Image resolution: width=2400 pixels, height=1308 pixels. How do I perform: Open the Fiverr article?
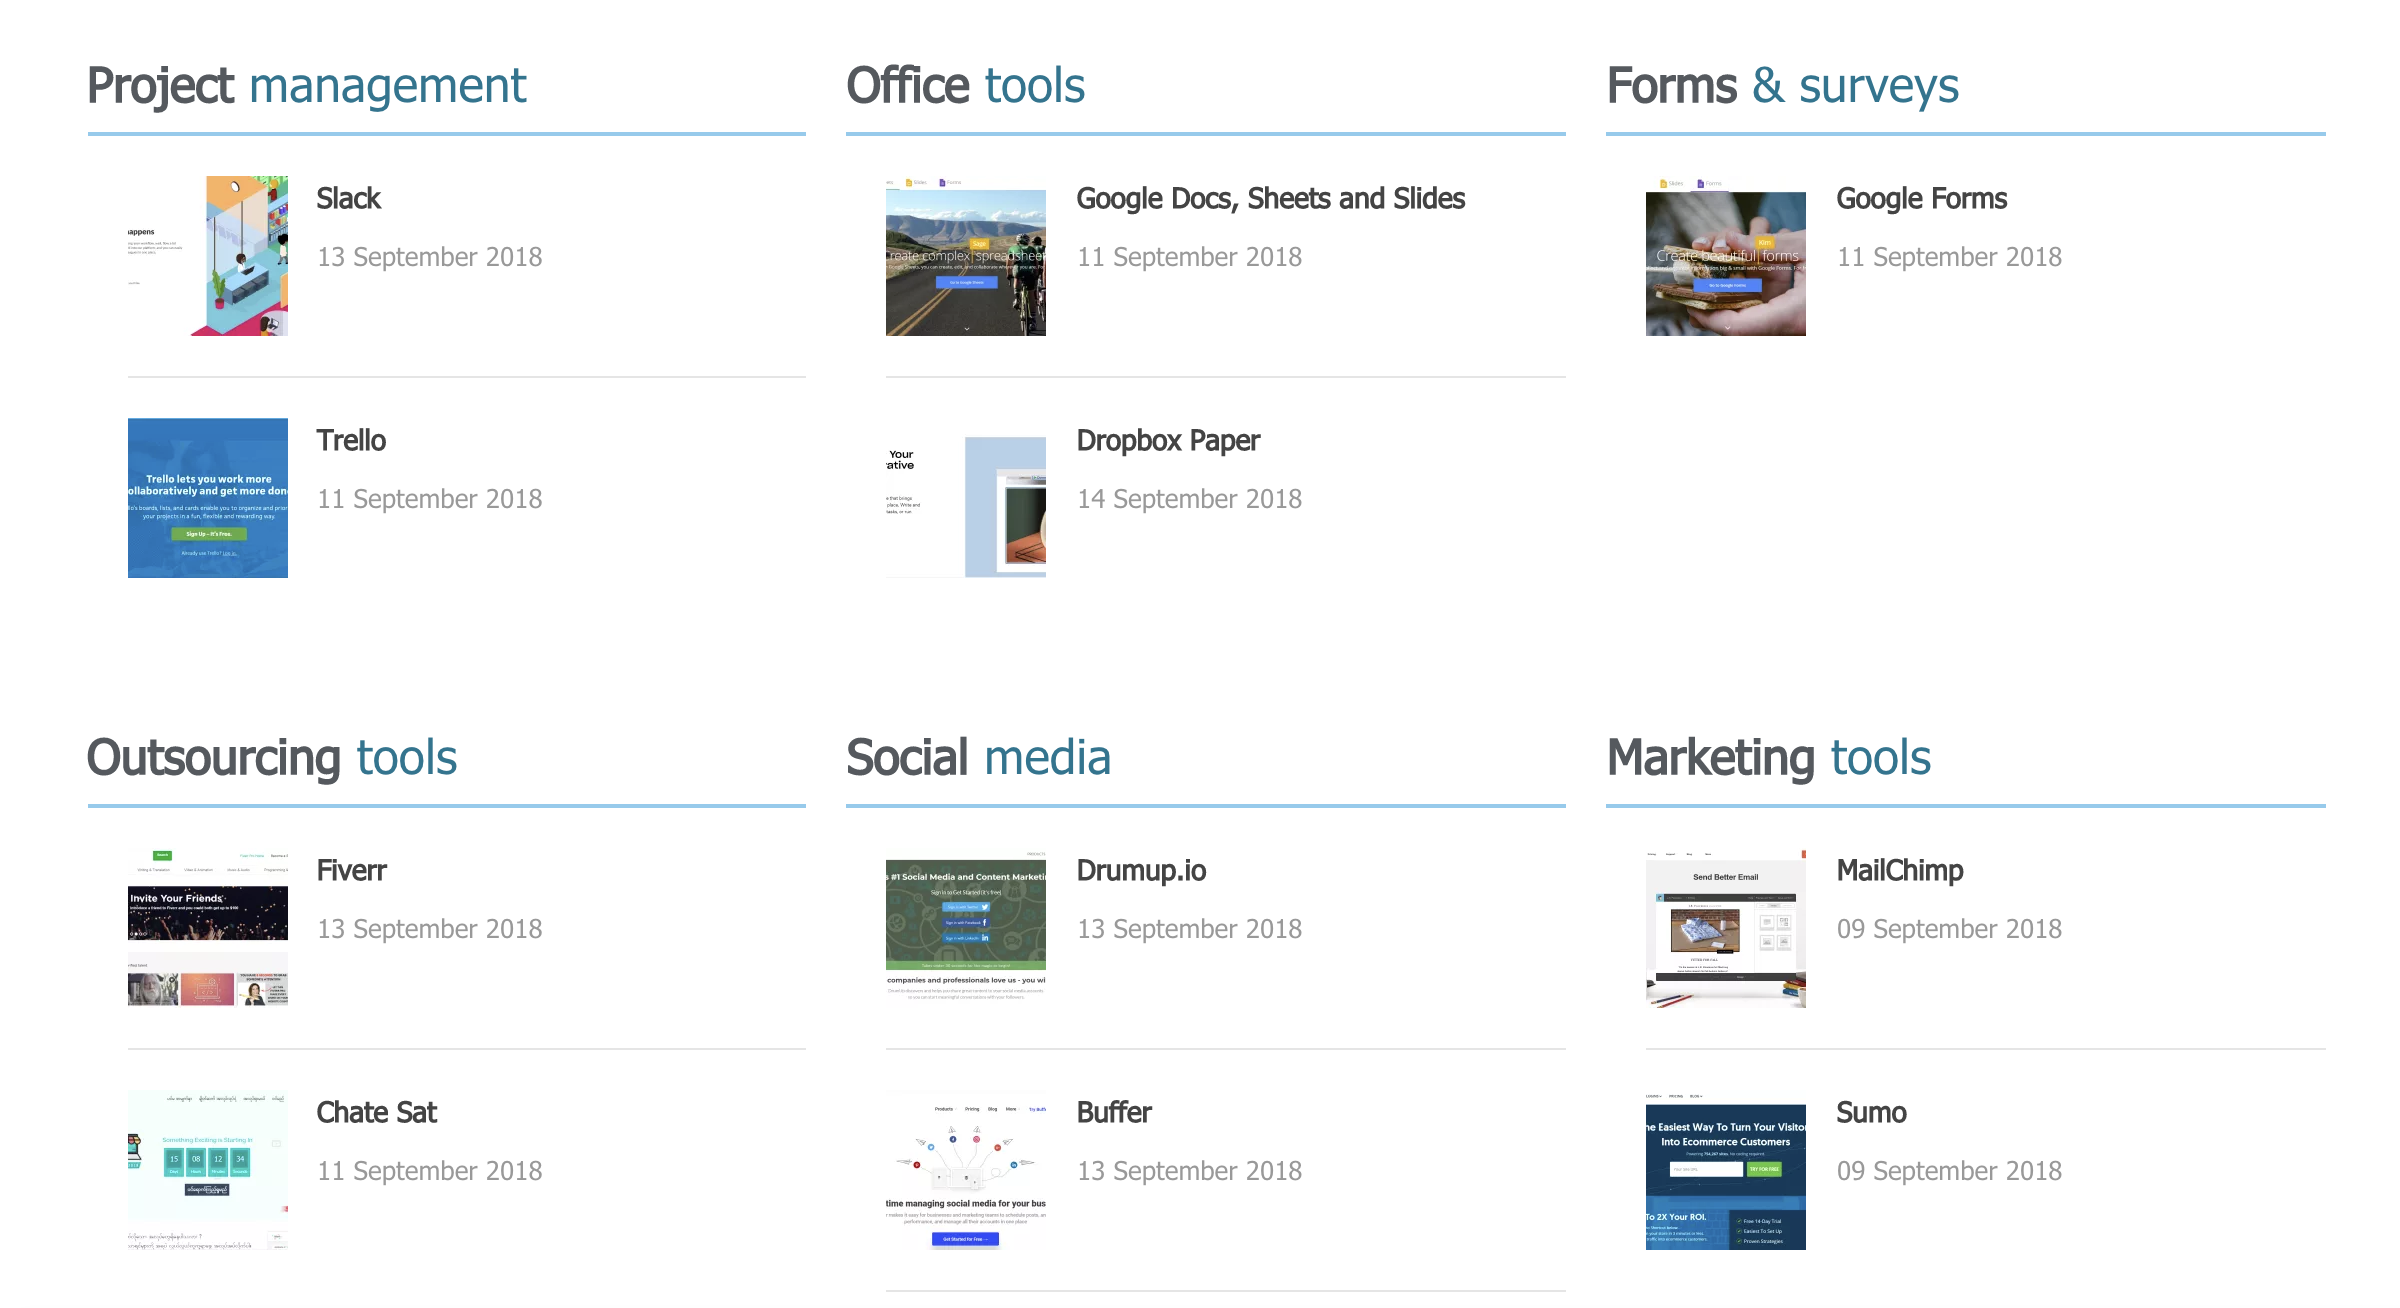coord(351,870)
